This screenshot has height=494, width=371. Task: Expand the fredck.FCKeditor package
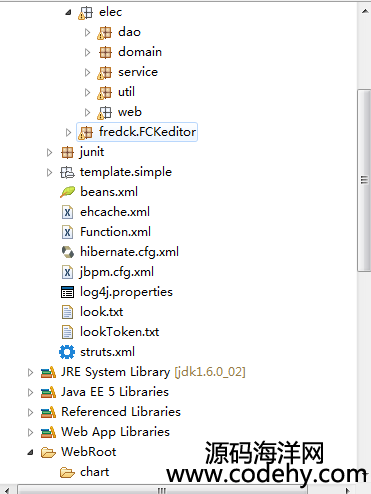(x=68, y=132)
